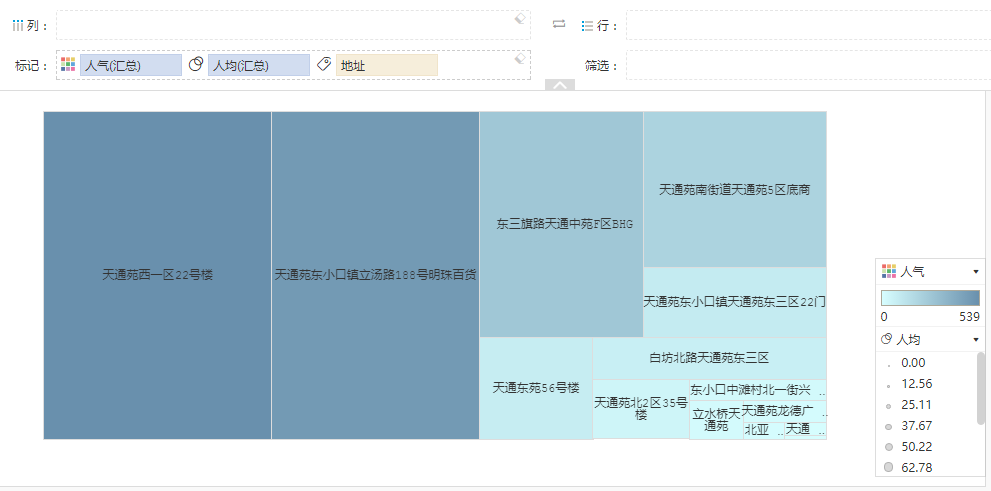Click the 行 rows icon
Screen dimensions: 991x491
(588, 26)
